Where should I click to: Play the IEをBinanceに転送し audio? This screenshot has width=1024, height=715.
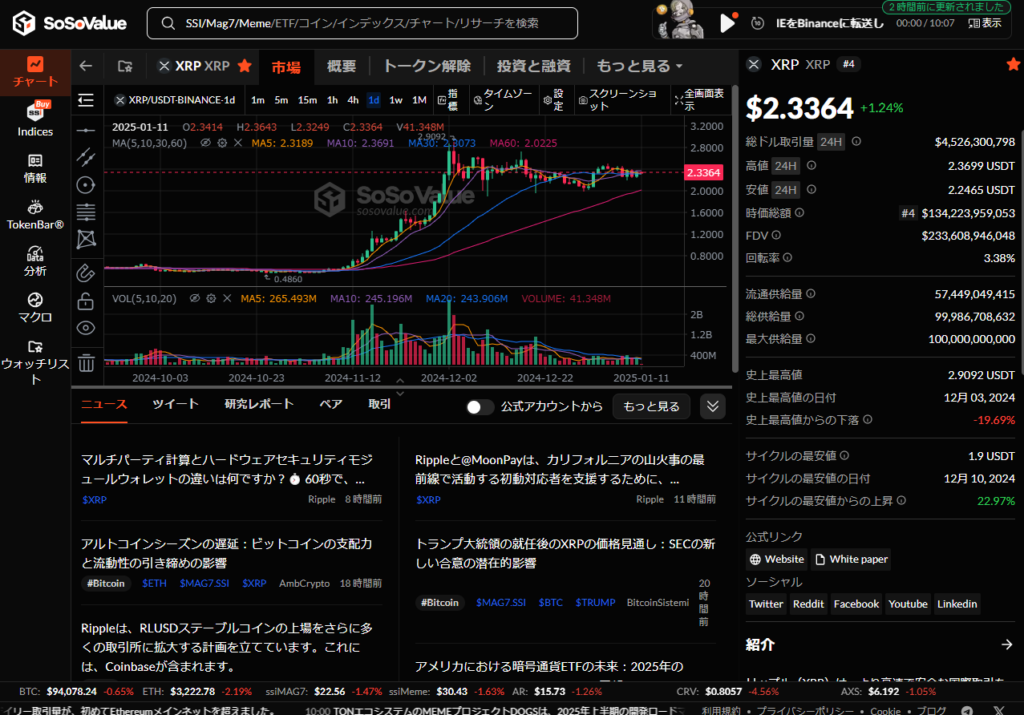[x=727, y=24]
